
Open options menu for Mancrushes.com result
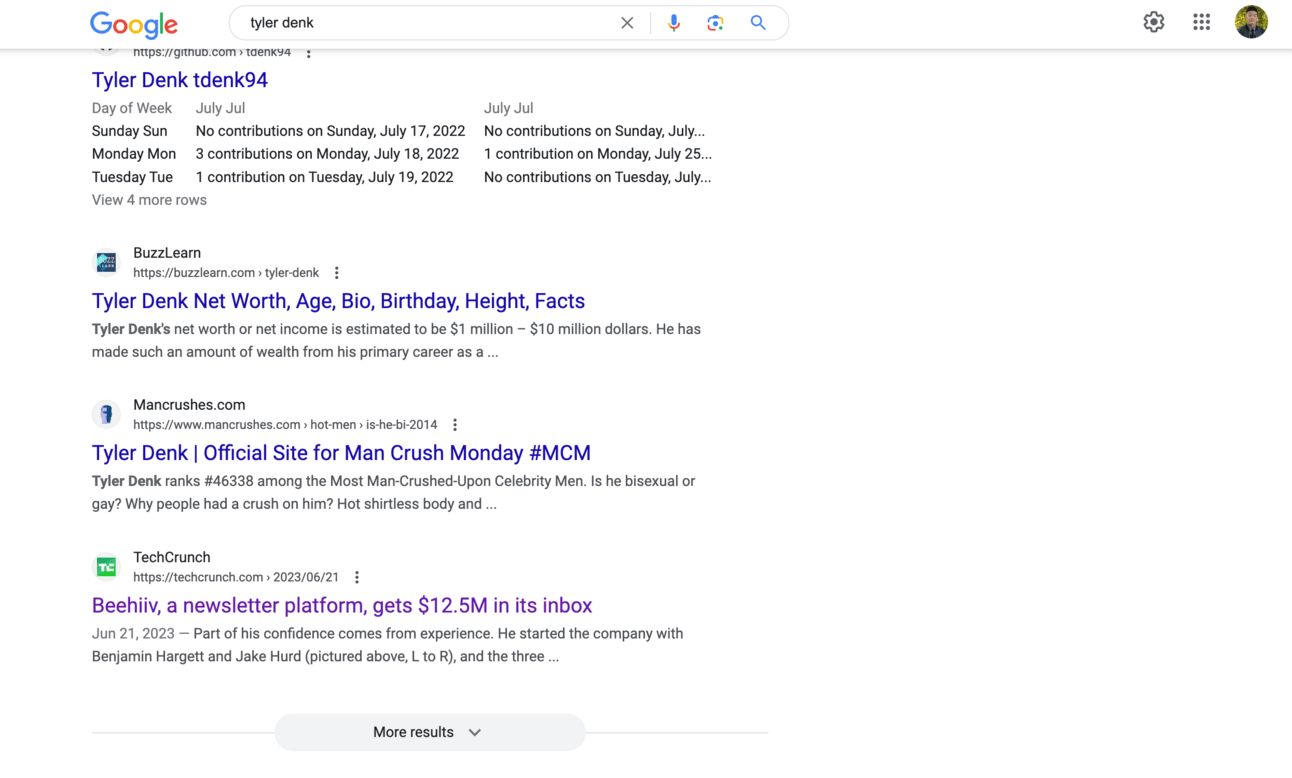455,425
